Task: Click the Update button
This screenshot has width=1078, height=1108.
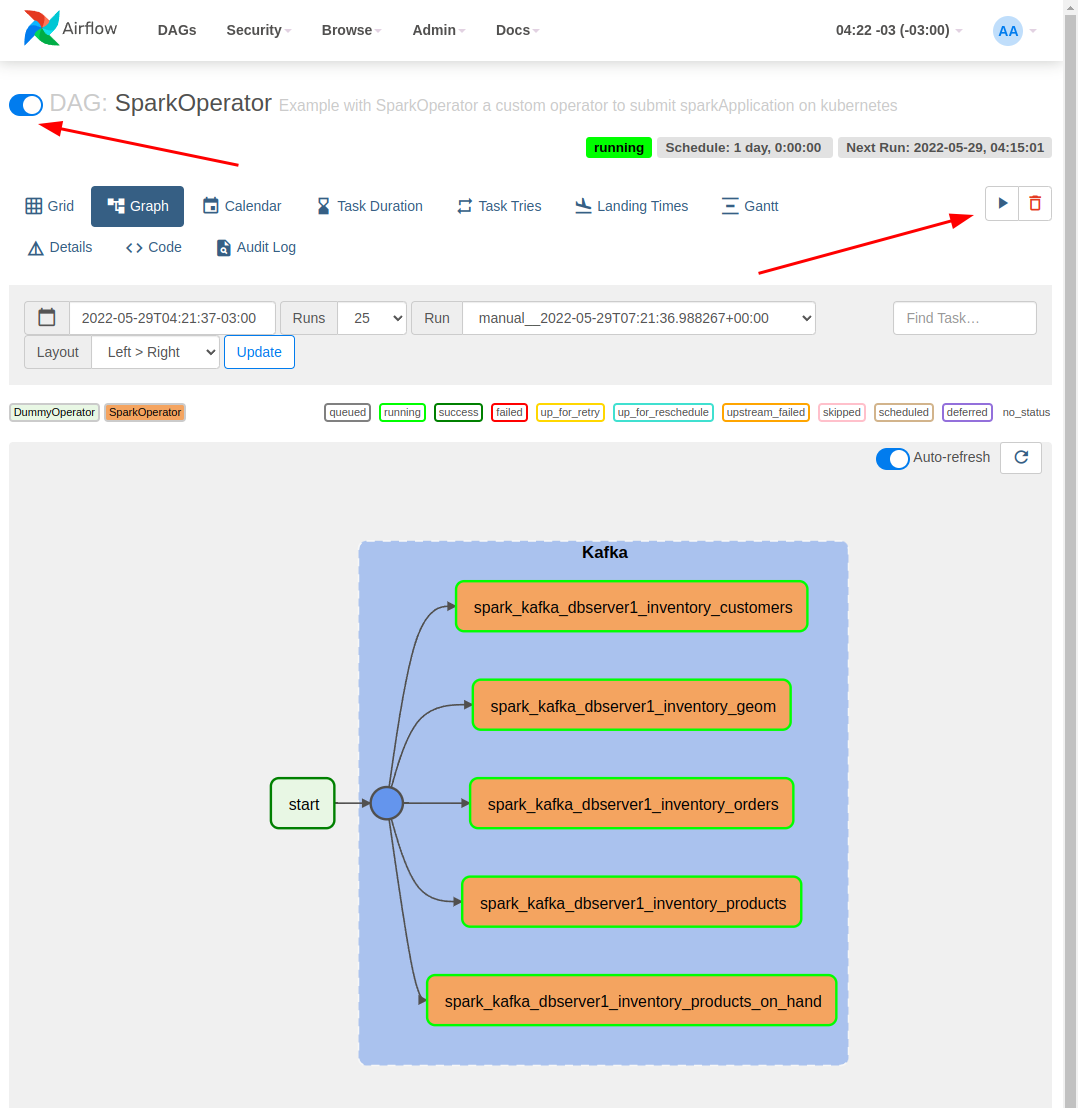Action: (259, 352)
